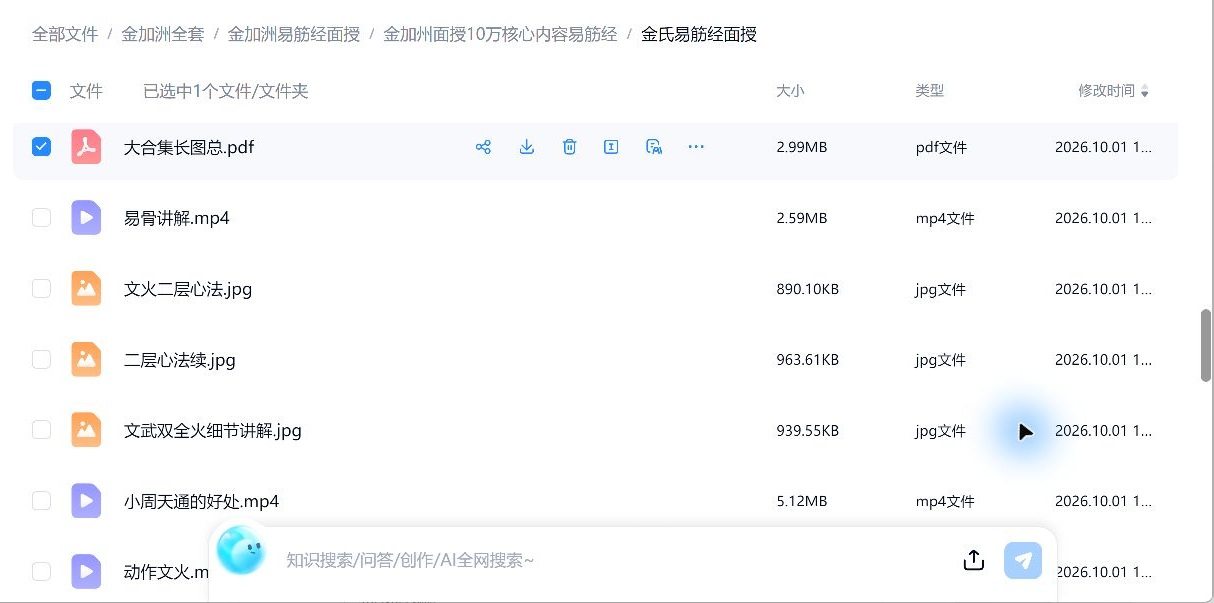Tick the checkbox for 二层心法续.jpg
Image resolution: width=1214 pixels, height=603 pixels.
(x=41, y=359)
